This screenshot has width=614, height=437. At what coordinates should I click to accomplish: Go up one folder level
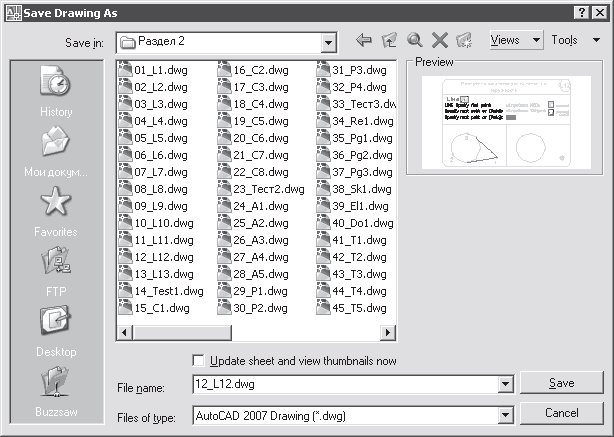(x=389, y=41)
